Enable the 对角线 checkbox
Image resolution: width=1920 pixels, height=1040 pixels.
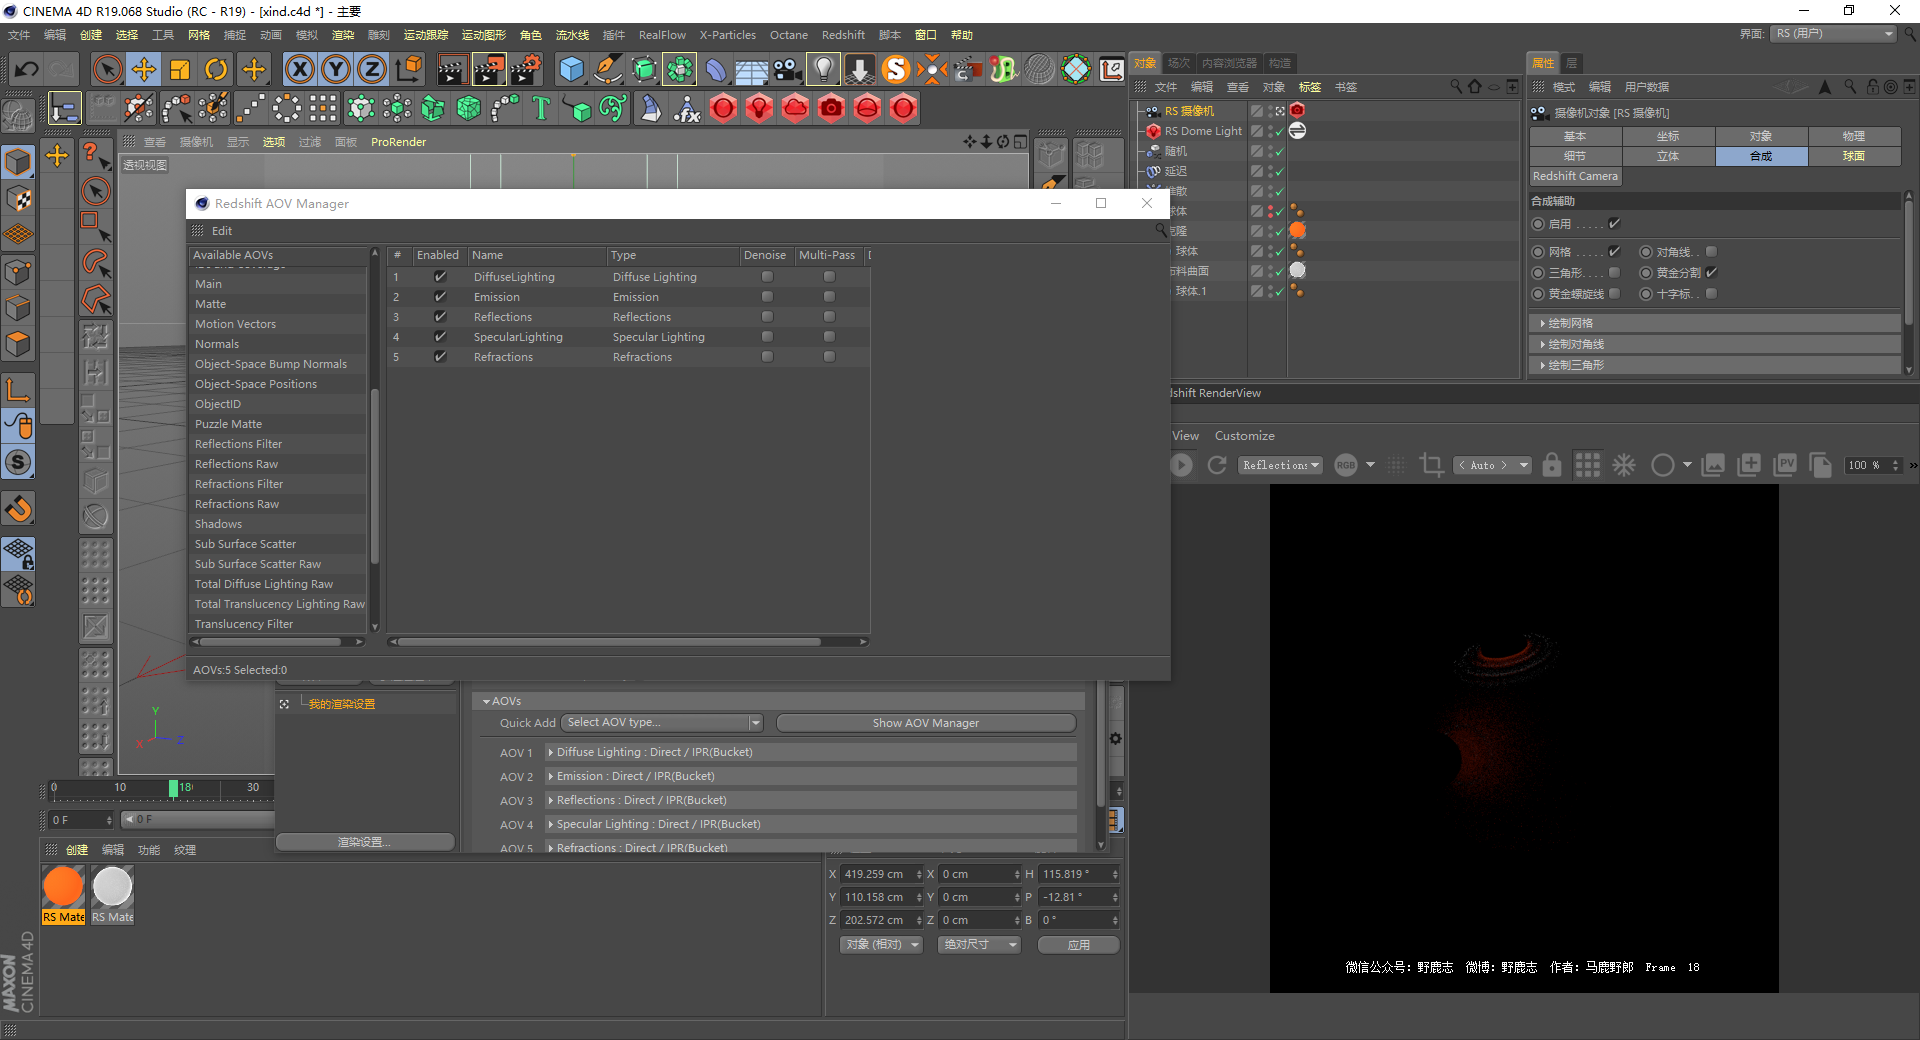coord(1711,252)
